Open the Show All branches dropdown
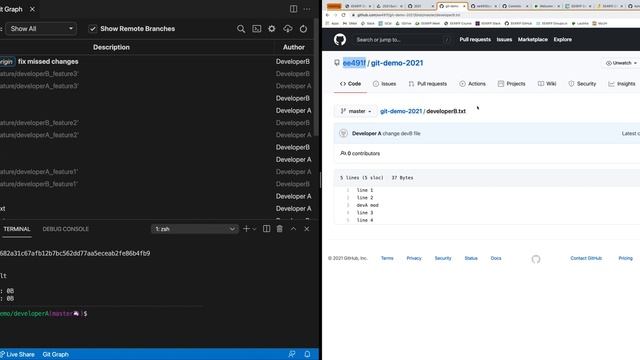The image size is (640, 360). click(41, 29)
